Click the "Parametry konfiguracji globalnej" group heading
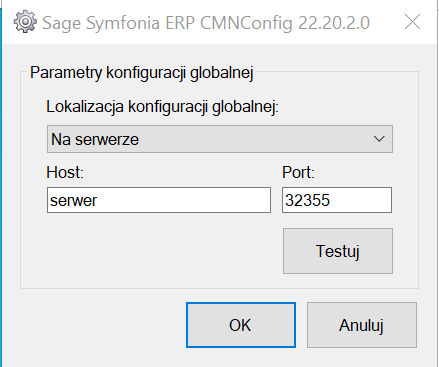The image size is (439, 367). [x=142, y=73]
